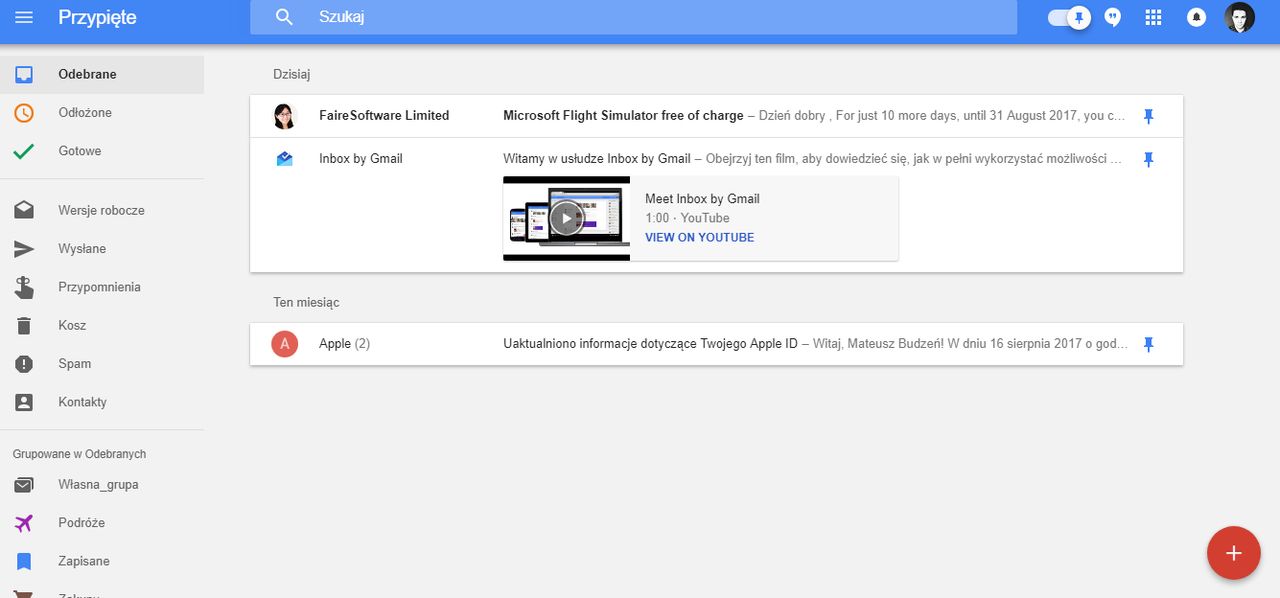Toggle the pinned items switch

pyautogui.click(x=1068, y=17)
